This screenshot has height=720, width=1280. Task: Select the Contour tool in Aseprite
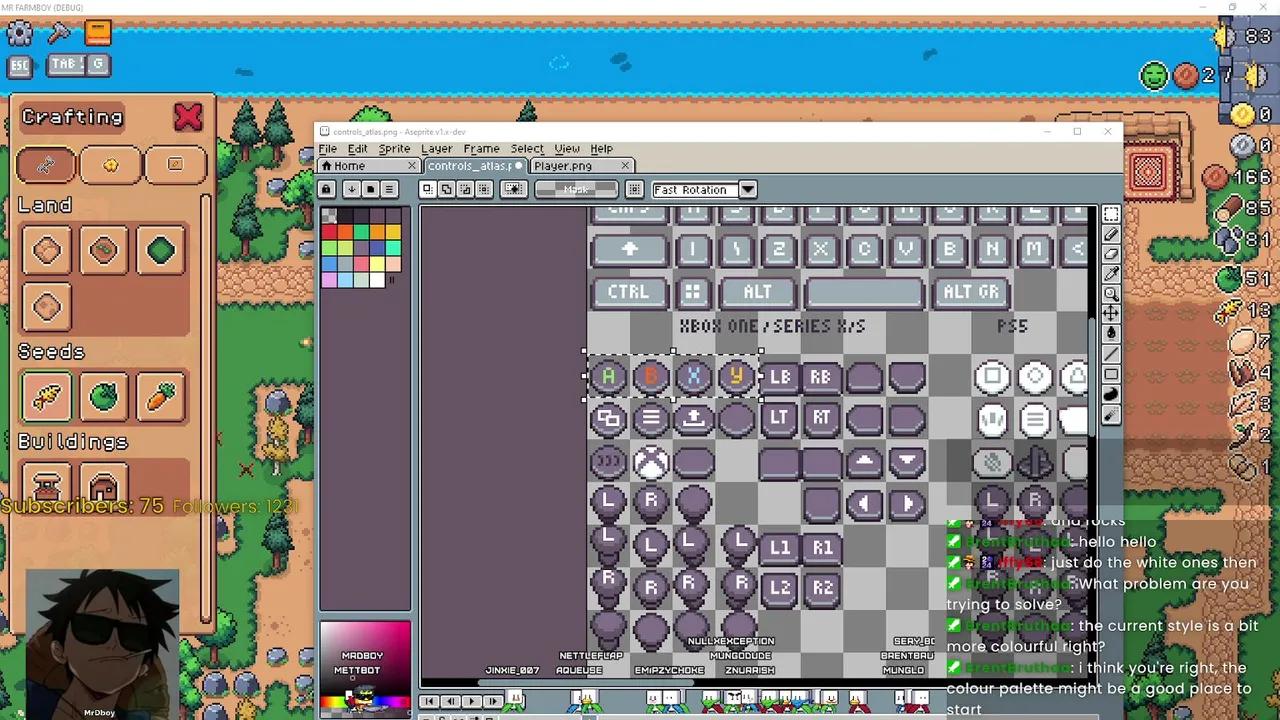coord(1111,394)
